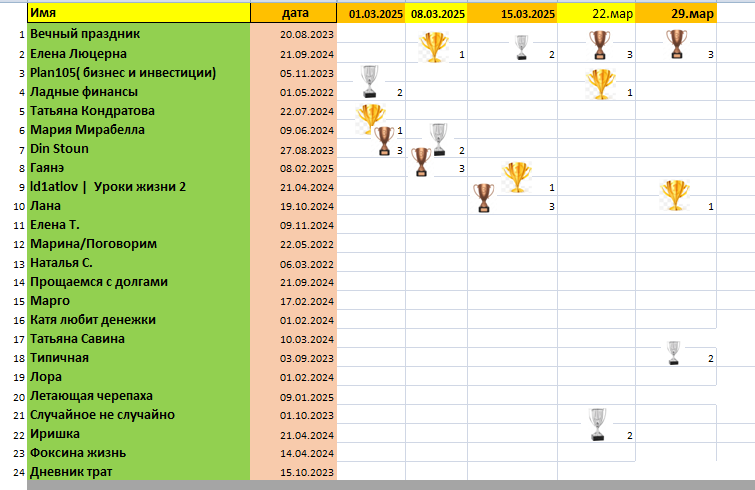Select the 'Елена Т.' cell

tap(139, 225)
